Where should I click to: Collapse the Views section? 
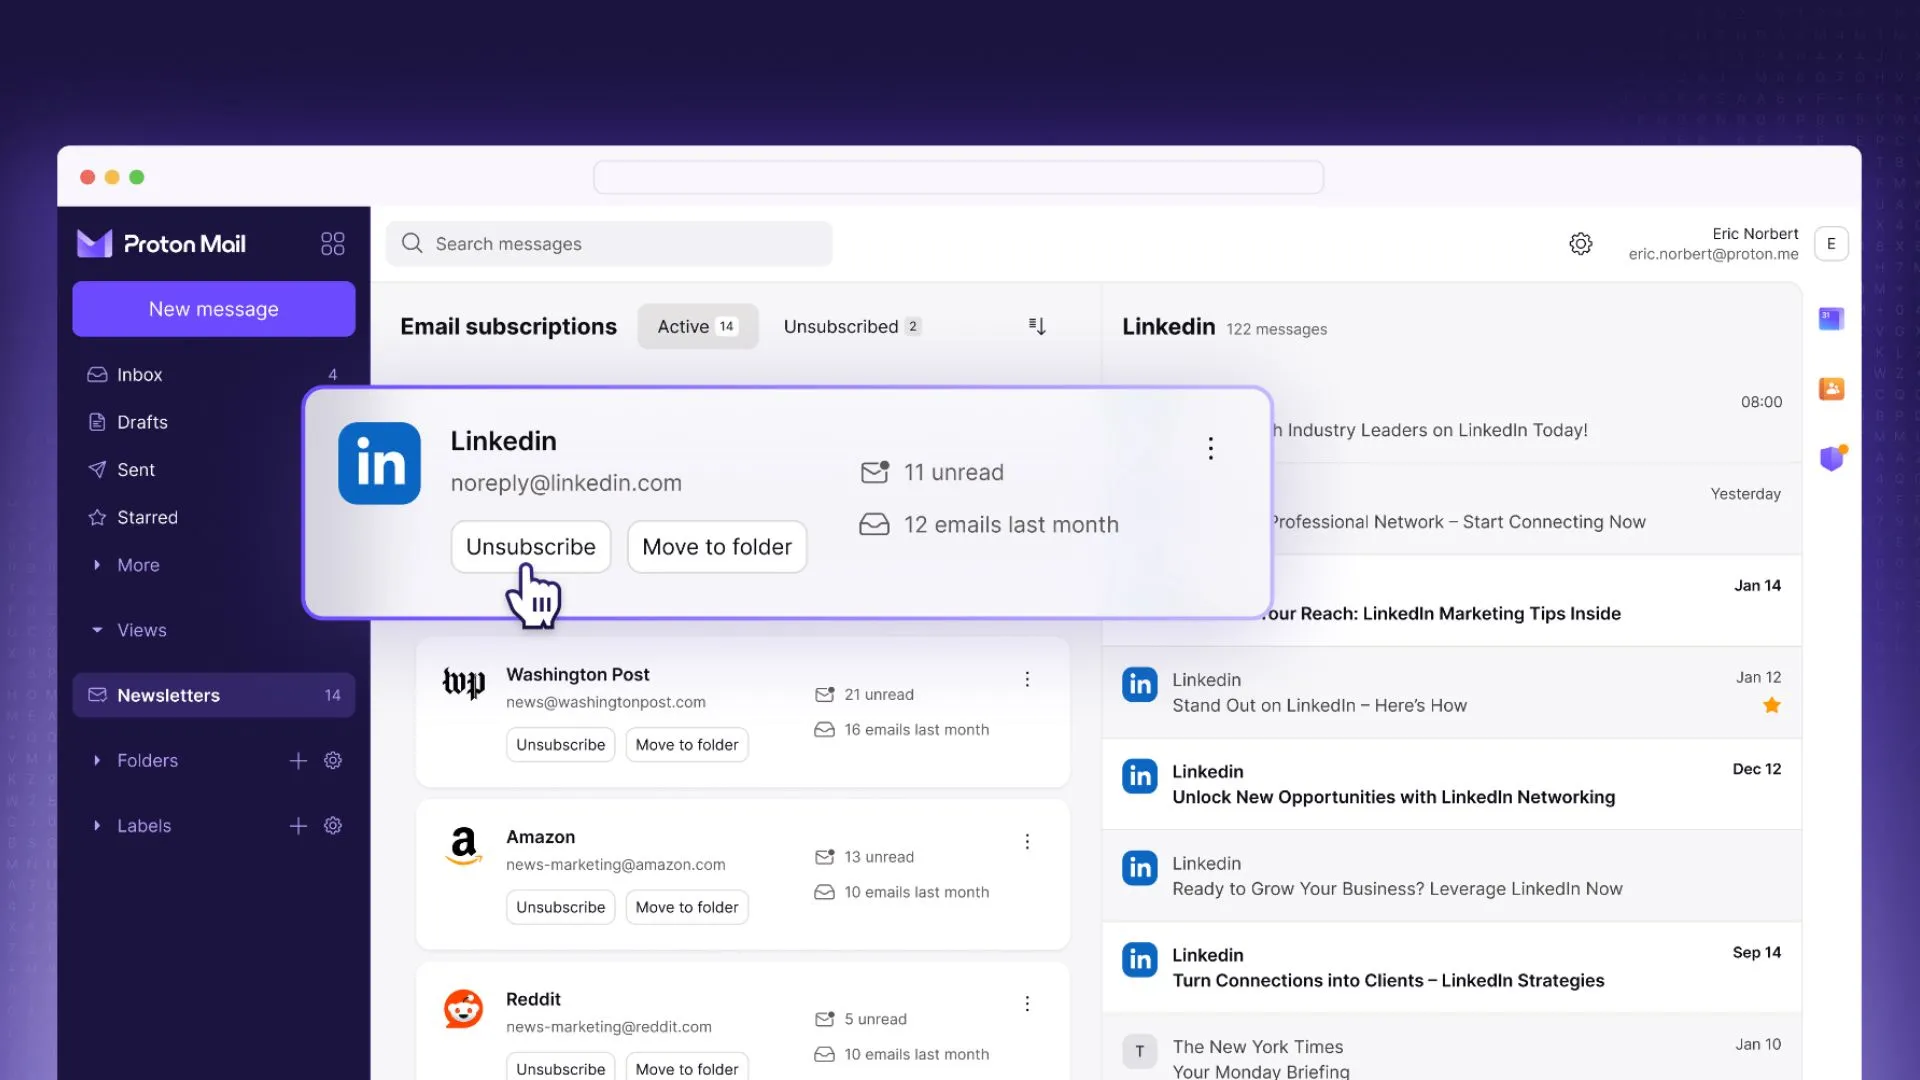click(x=96, y=630)
